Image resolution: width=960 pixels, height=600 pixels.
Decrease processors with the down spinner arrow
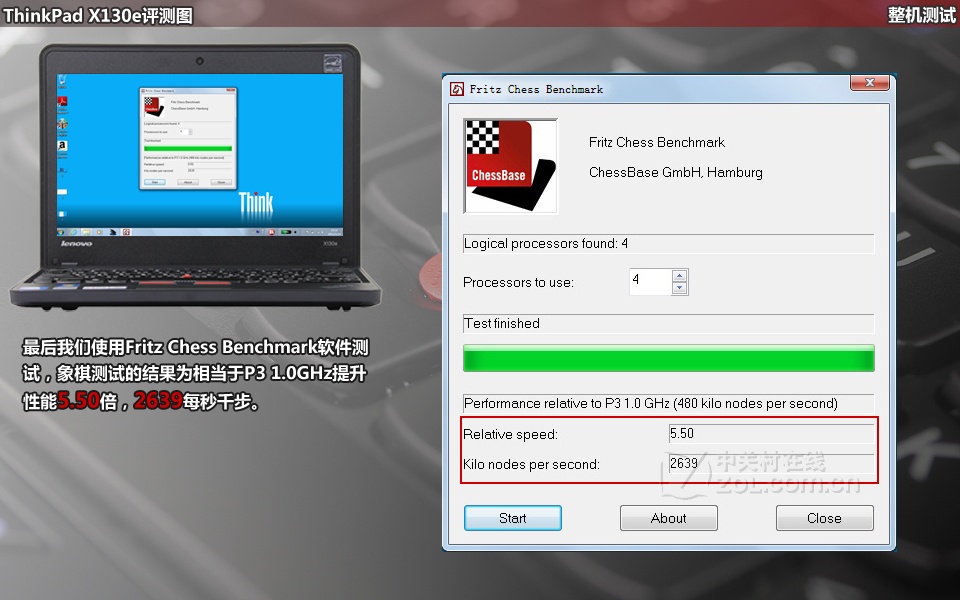point(680,288)
